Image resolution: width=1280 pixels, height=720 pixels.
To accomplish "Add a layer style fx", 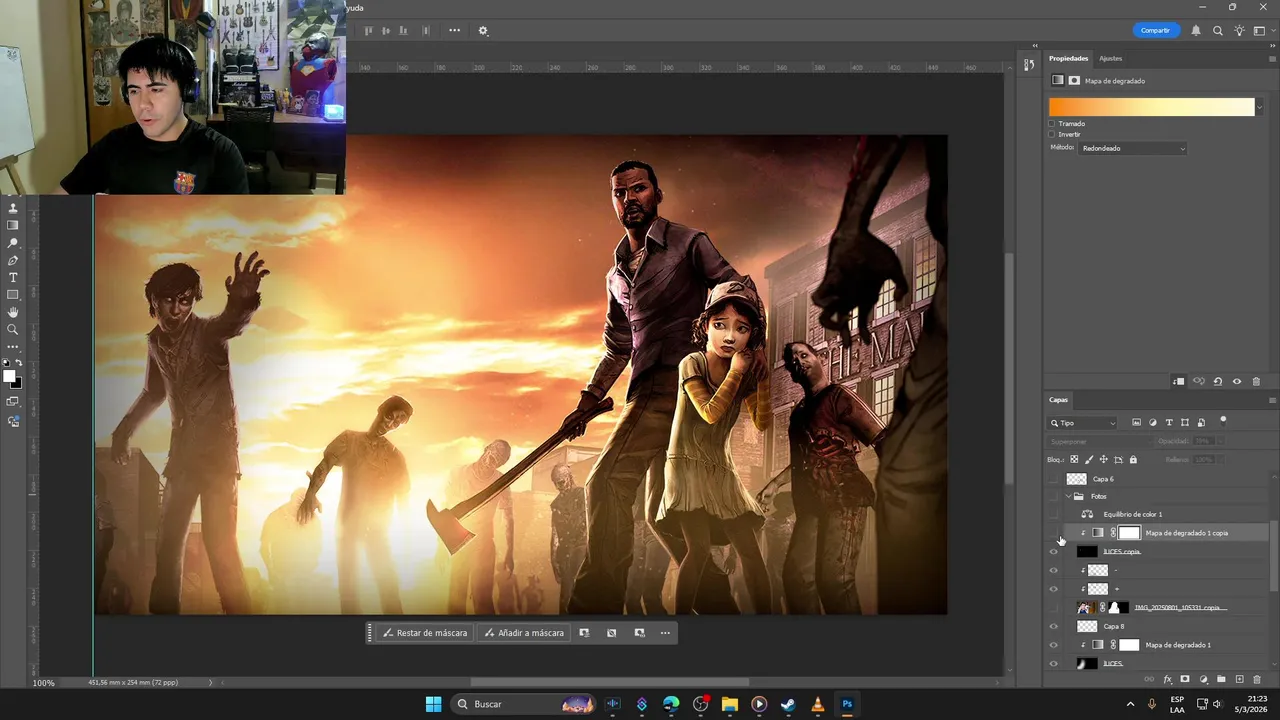I will coord(1167,680).
